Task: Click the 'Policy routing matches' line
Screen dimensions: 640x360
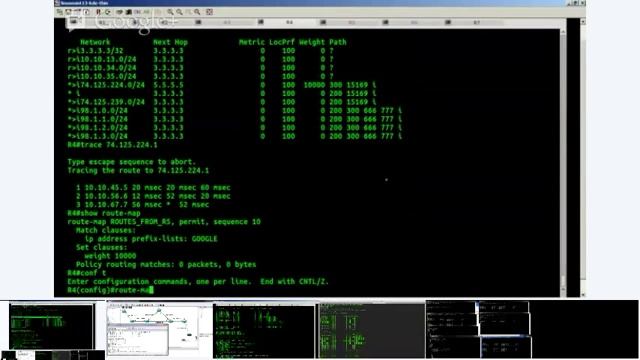Action: tap(166, 265)
